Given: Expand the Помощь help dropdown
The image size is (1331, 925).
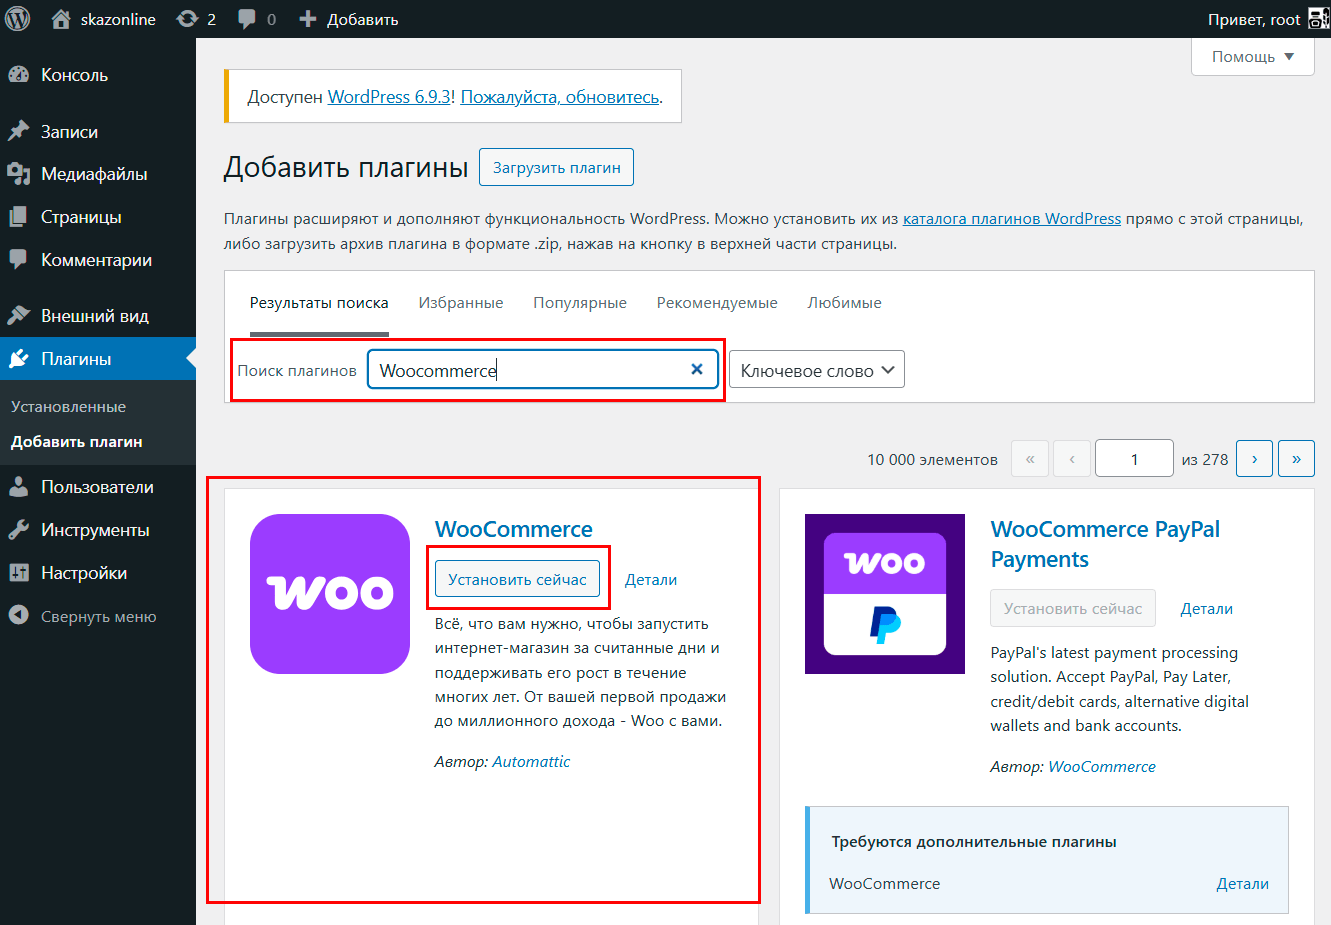Looking at the screenshot, I should pyautogui.click(x=1252, y=57).
